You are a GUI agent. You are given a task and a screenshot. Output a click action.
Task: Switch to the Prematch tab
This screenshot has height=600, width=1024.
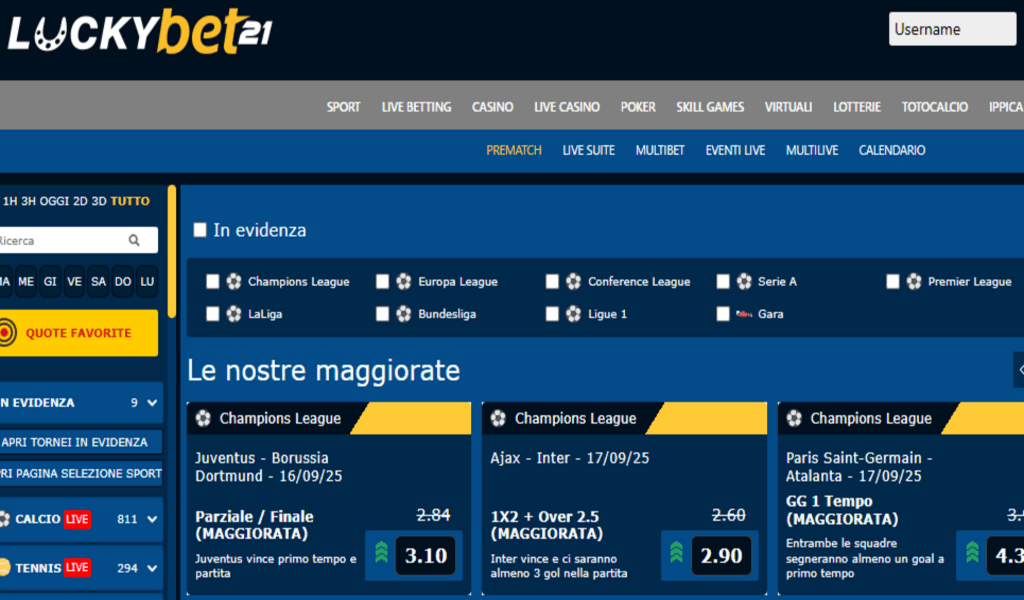click(x=514, y=150)
